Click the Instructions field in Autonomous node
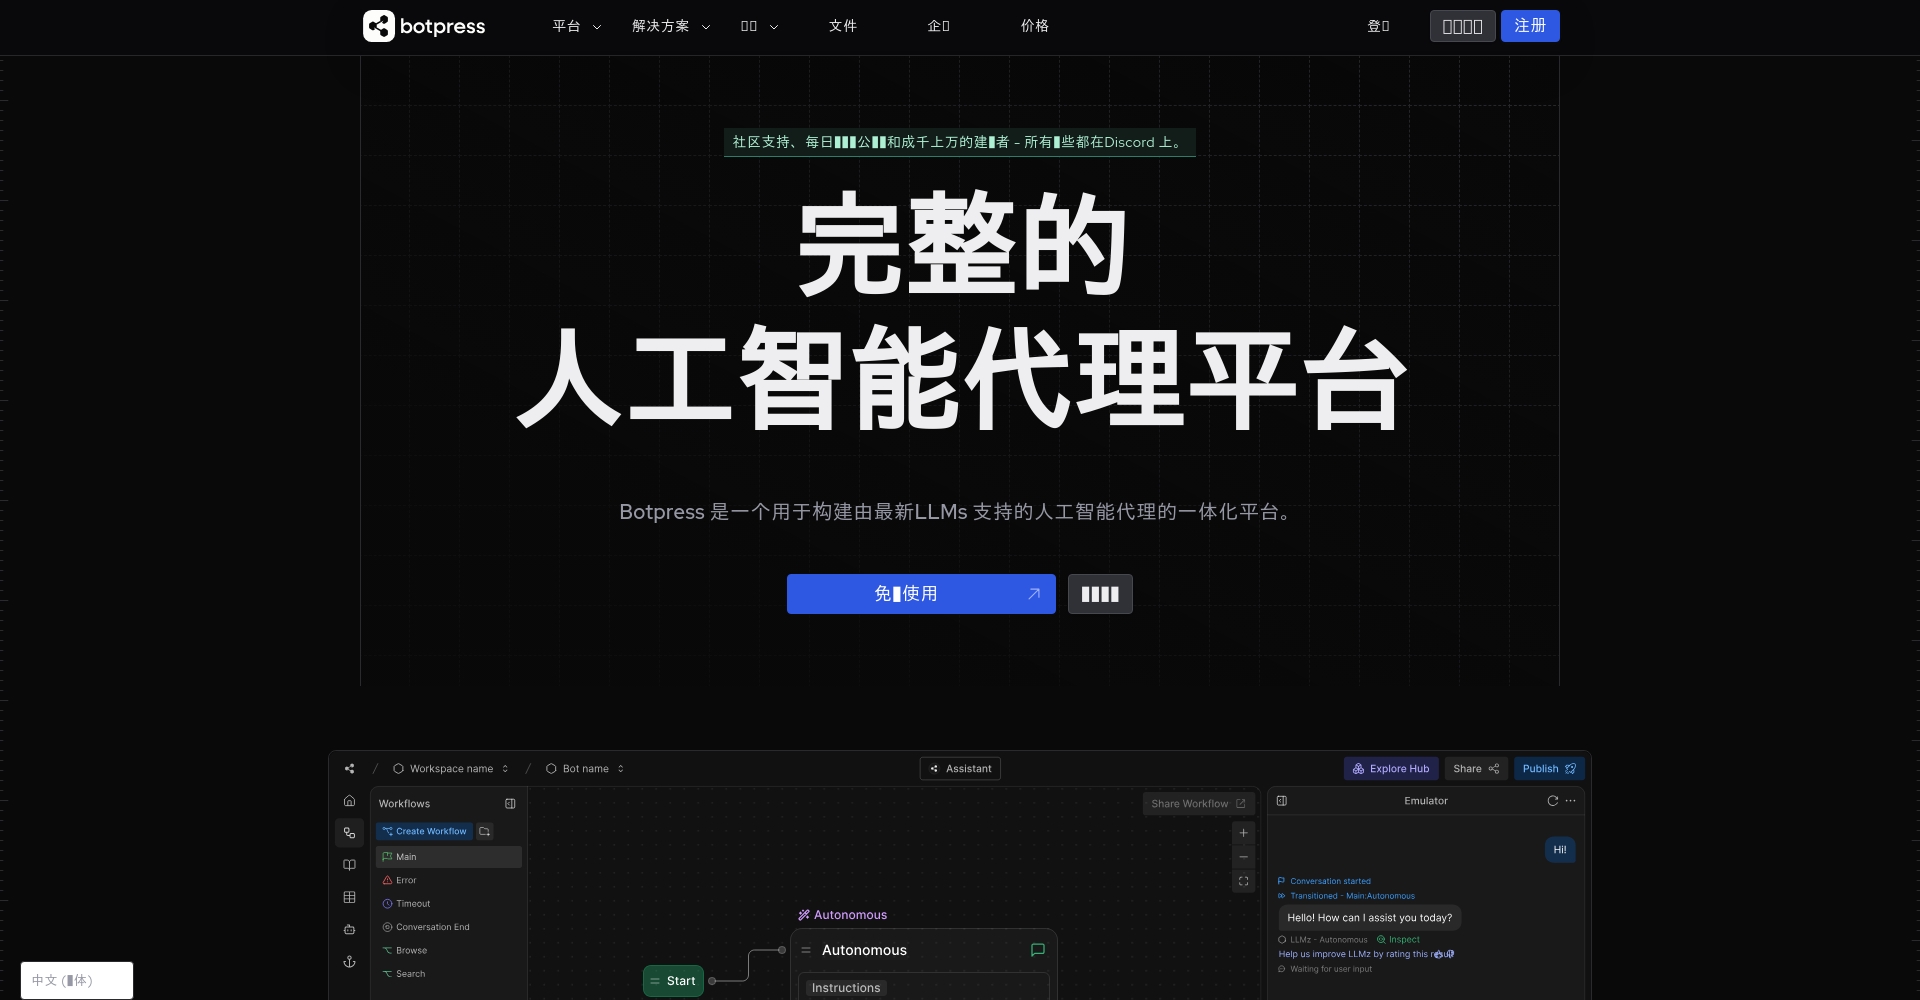1920x1000 pixels. [x=923, y=987]
